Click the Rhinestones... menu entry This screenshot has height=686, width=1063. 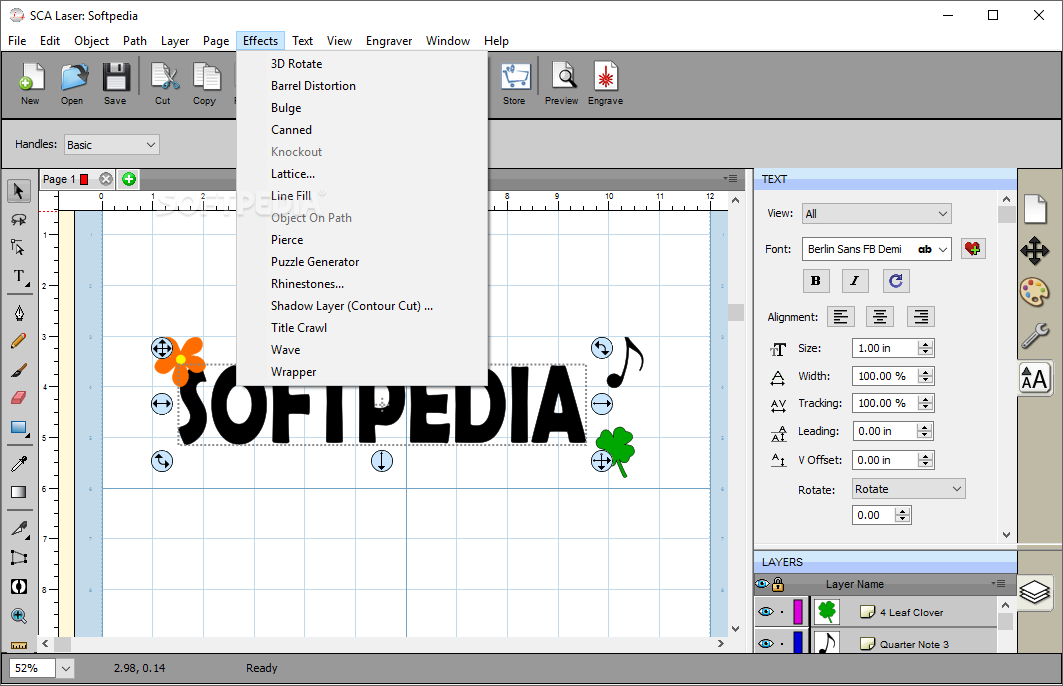(x=307, y=284)
